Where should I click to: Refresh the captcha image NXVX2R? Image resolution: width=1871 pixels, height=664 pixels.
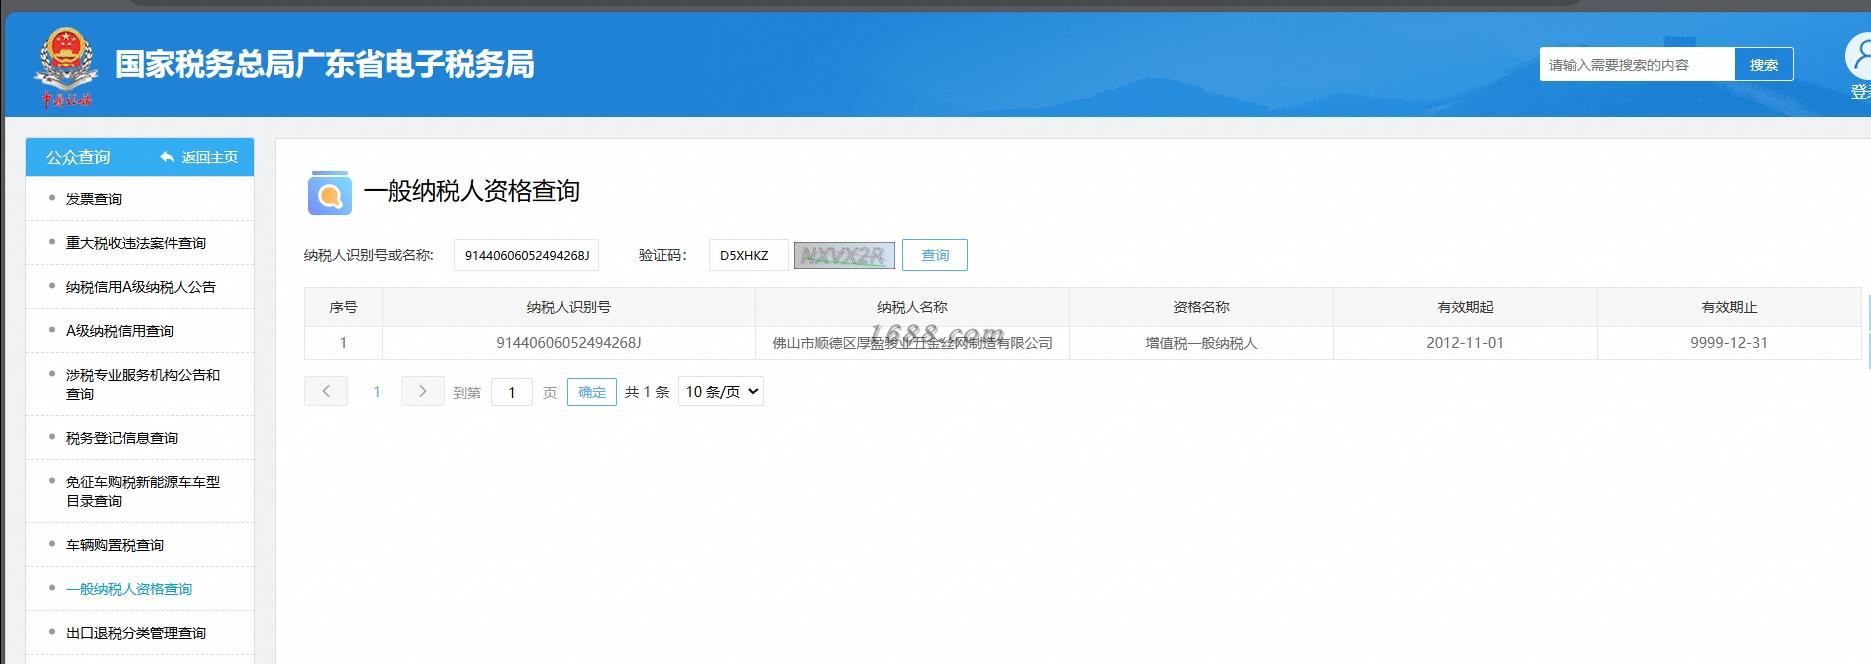844,255
